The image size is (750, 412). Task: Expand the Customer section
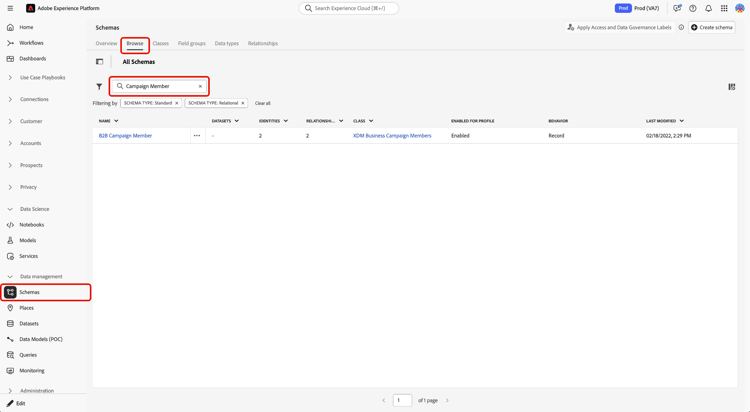[10, 122]
